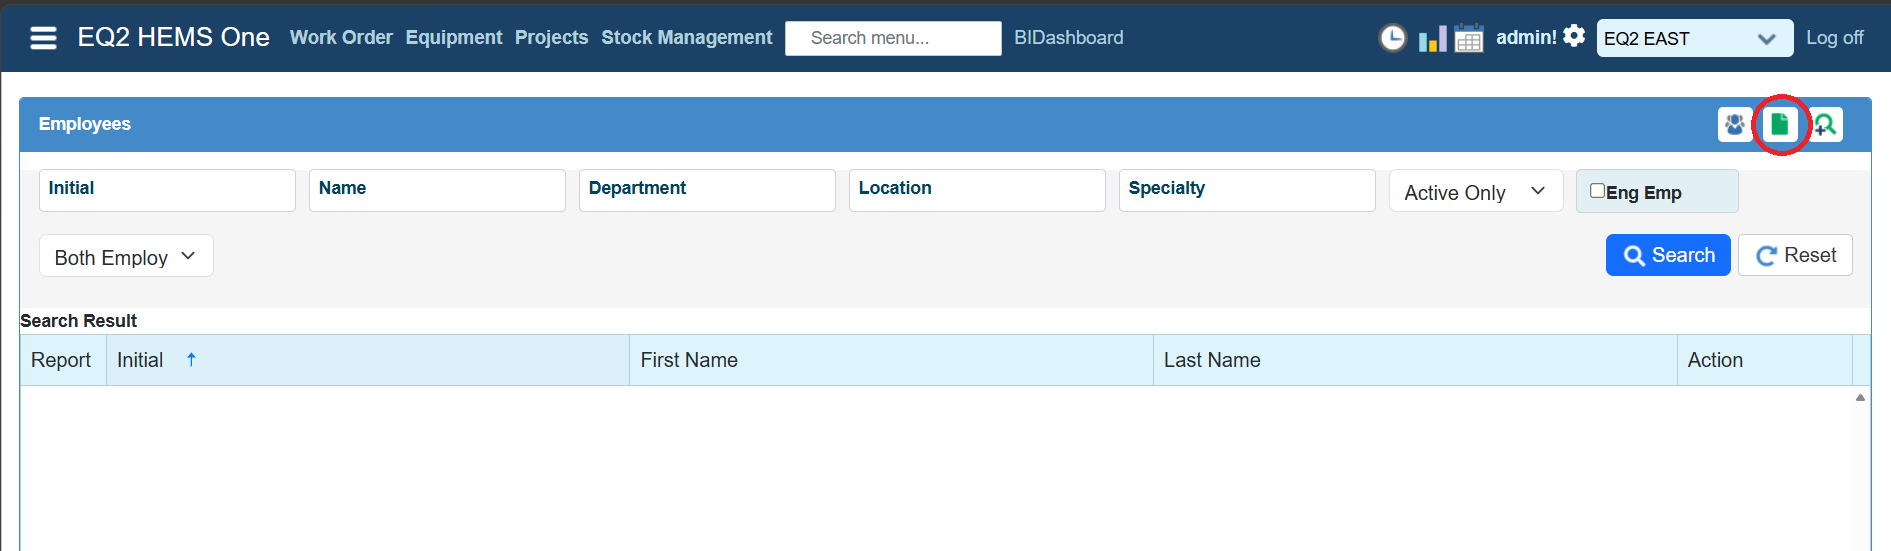1891x551 pixels.
Task: Focus the Department filter field
Action: coord(707,190)
